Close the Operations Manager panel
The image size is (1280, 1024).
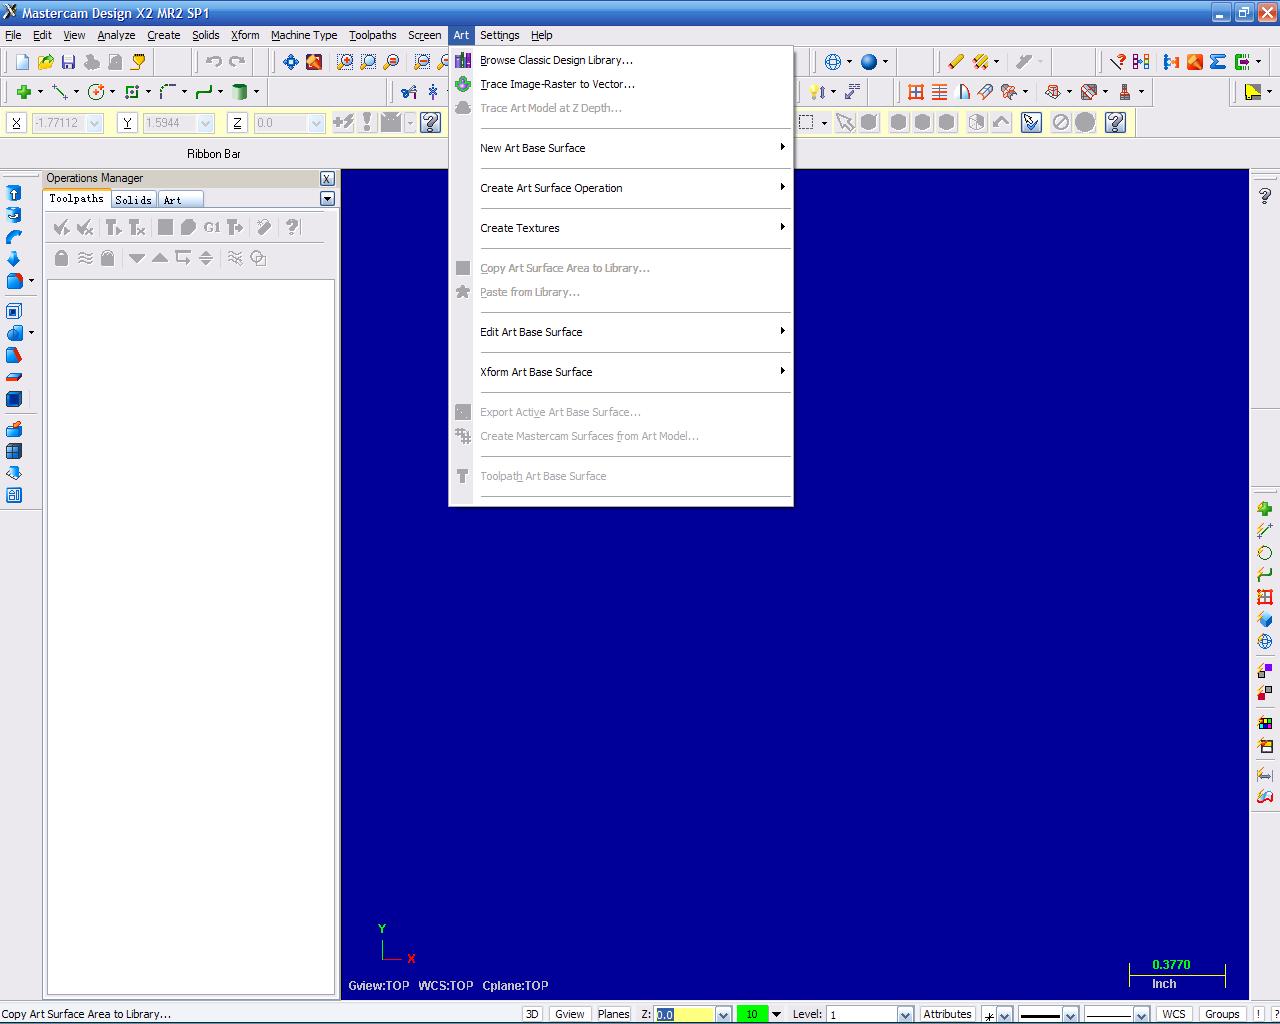click(x=327, y=178)
